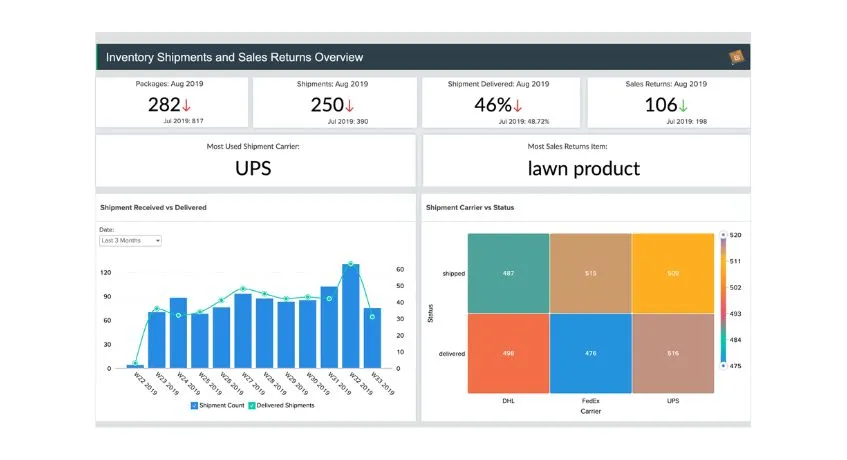Select the shipped DHL heatmap cell 487
The width and height of the screenshot is (847, 460).
click(x=508, y=273)
